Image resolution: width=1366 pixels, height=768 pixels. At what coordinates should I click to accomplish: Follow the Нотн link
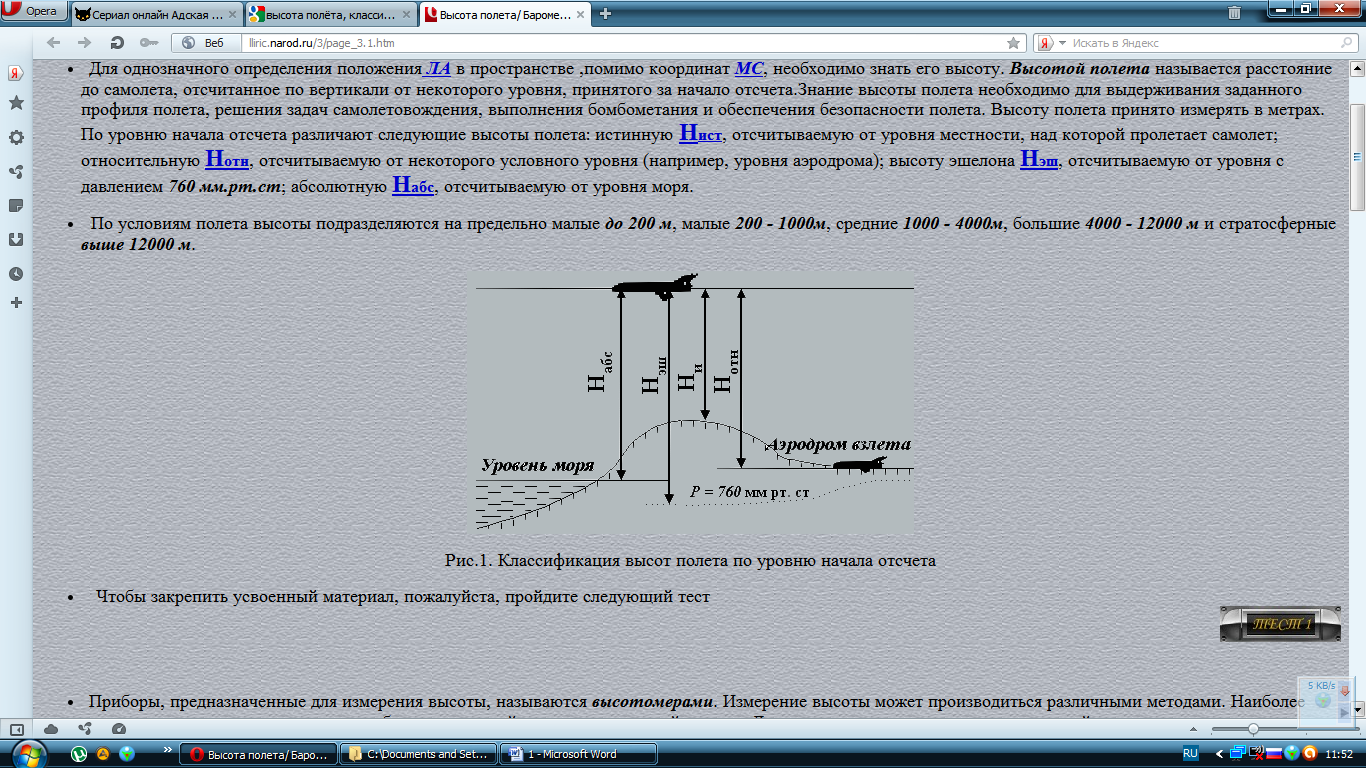tap(227, 160)
